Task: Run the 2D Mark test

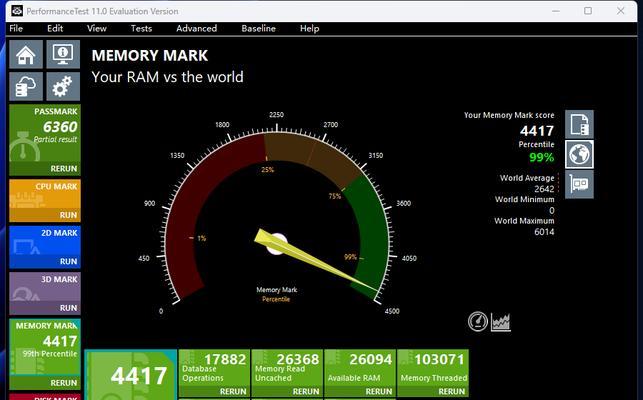Action: click(68, 261)
